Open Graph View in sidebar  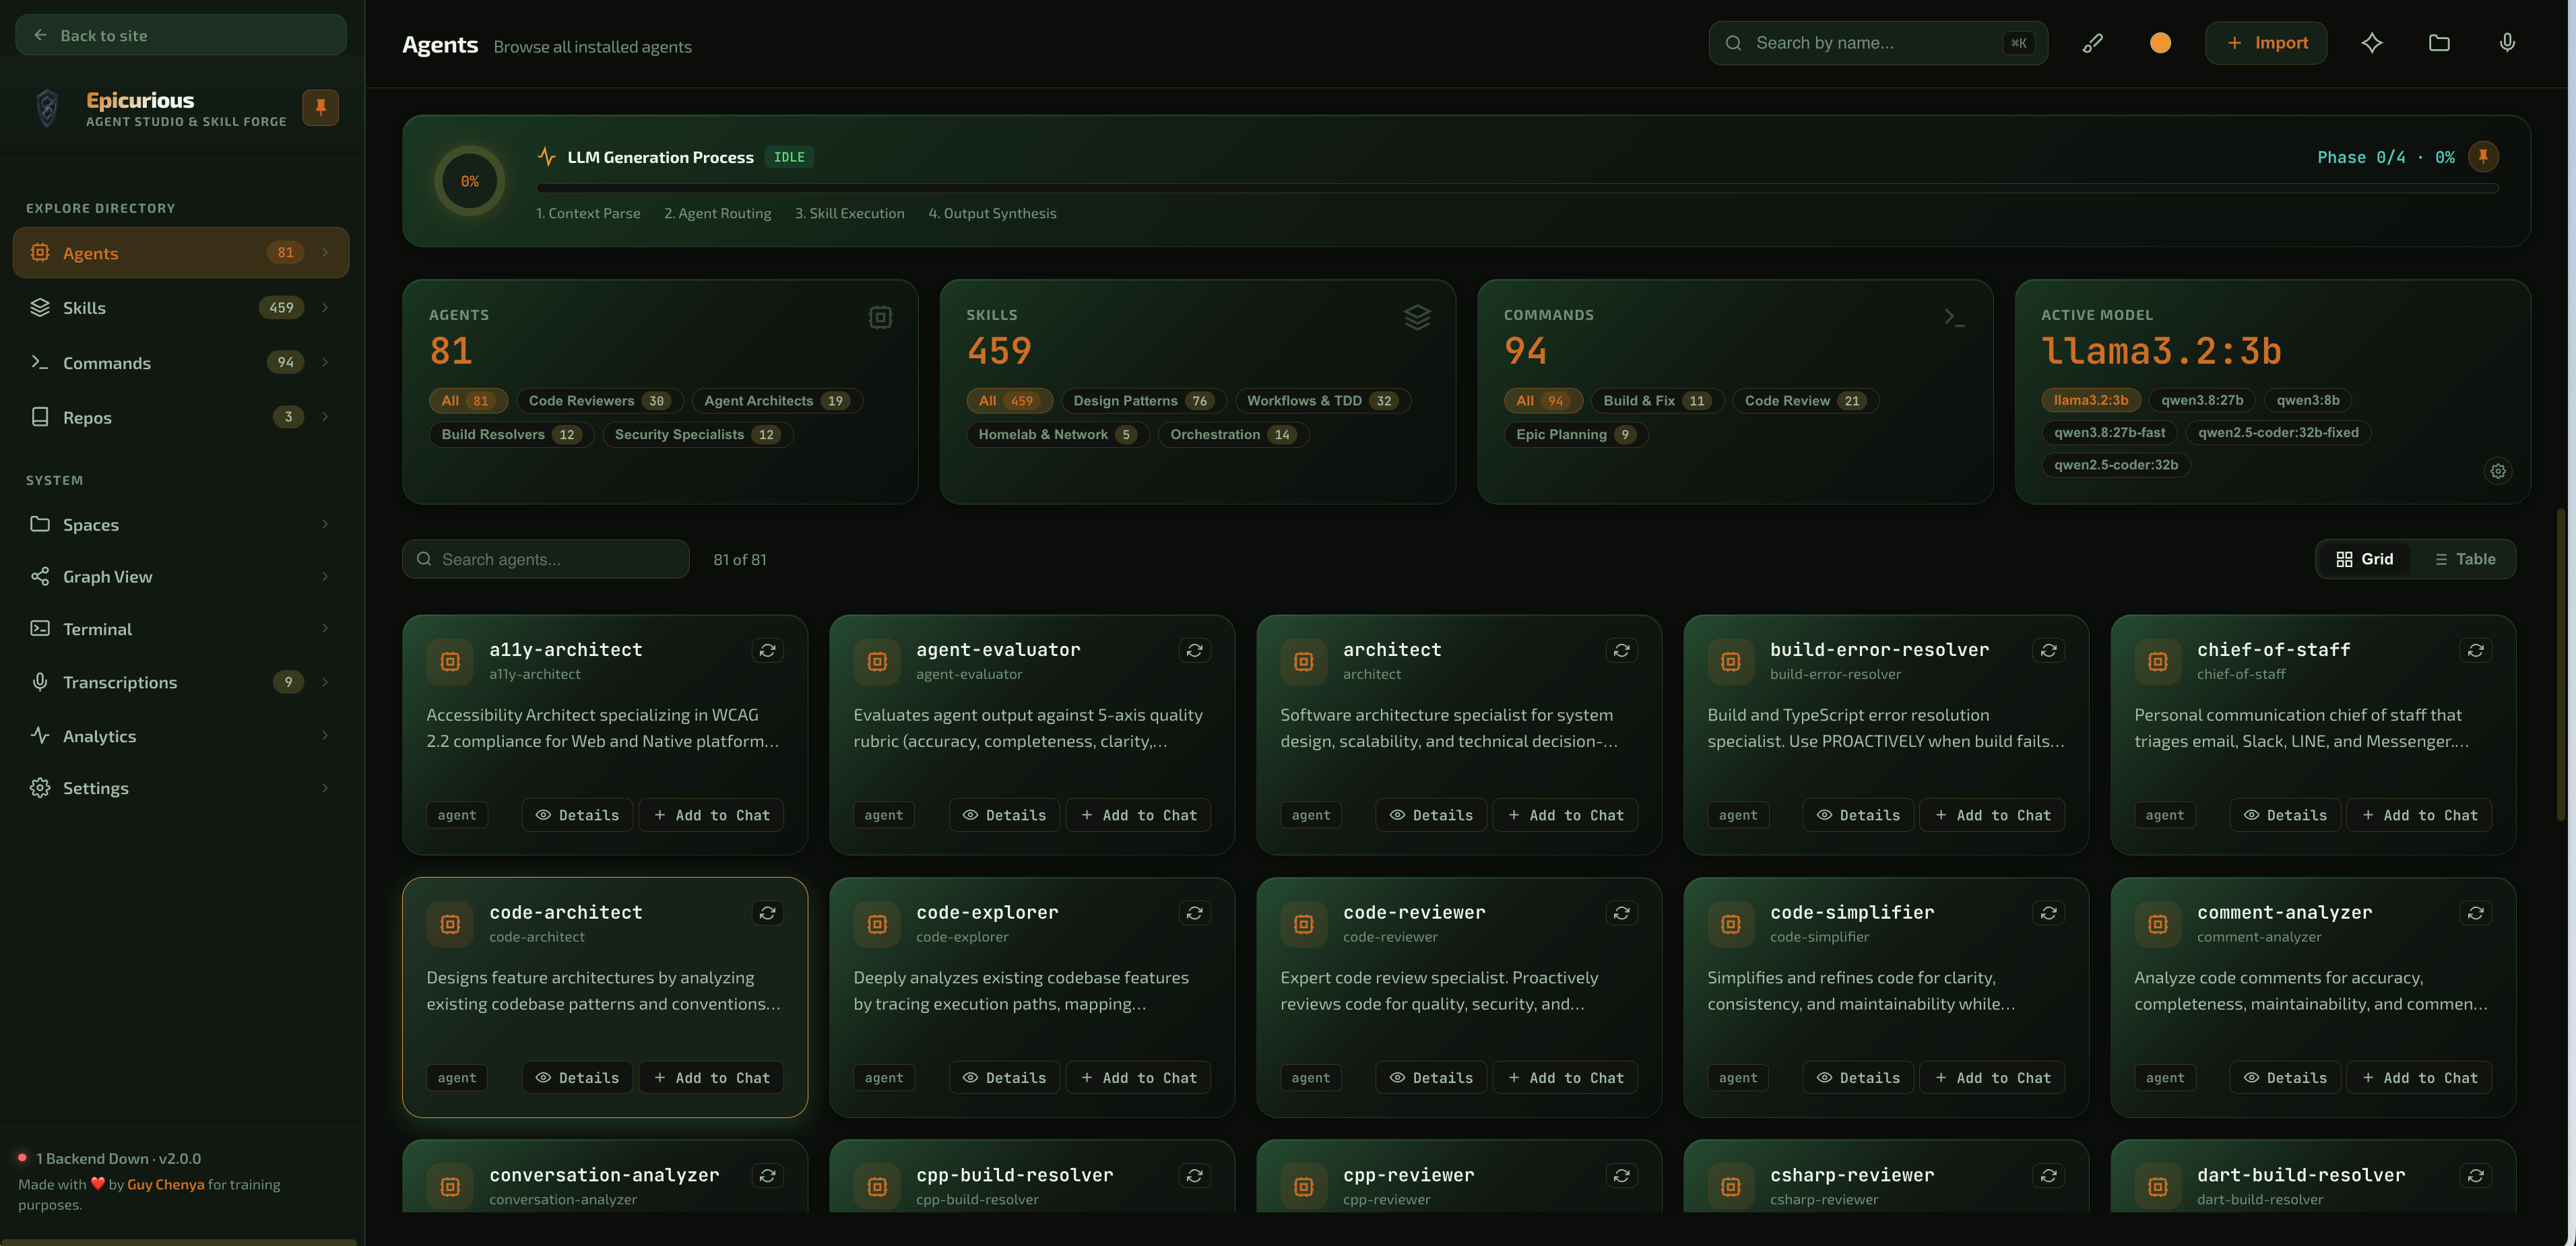pyautogui.click(x=181, y=576)
